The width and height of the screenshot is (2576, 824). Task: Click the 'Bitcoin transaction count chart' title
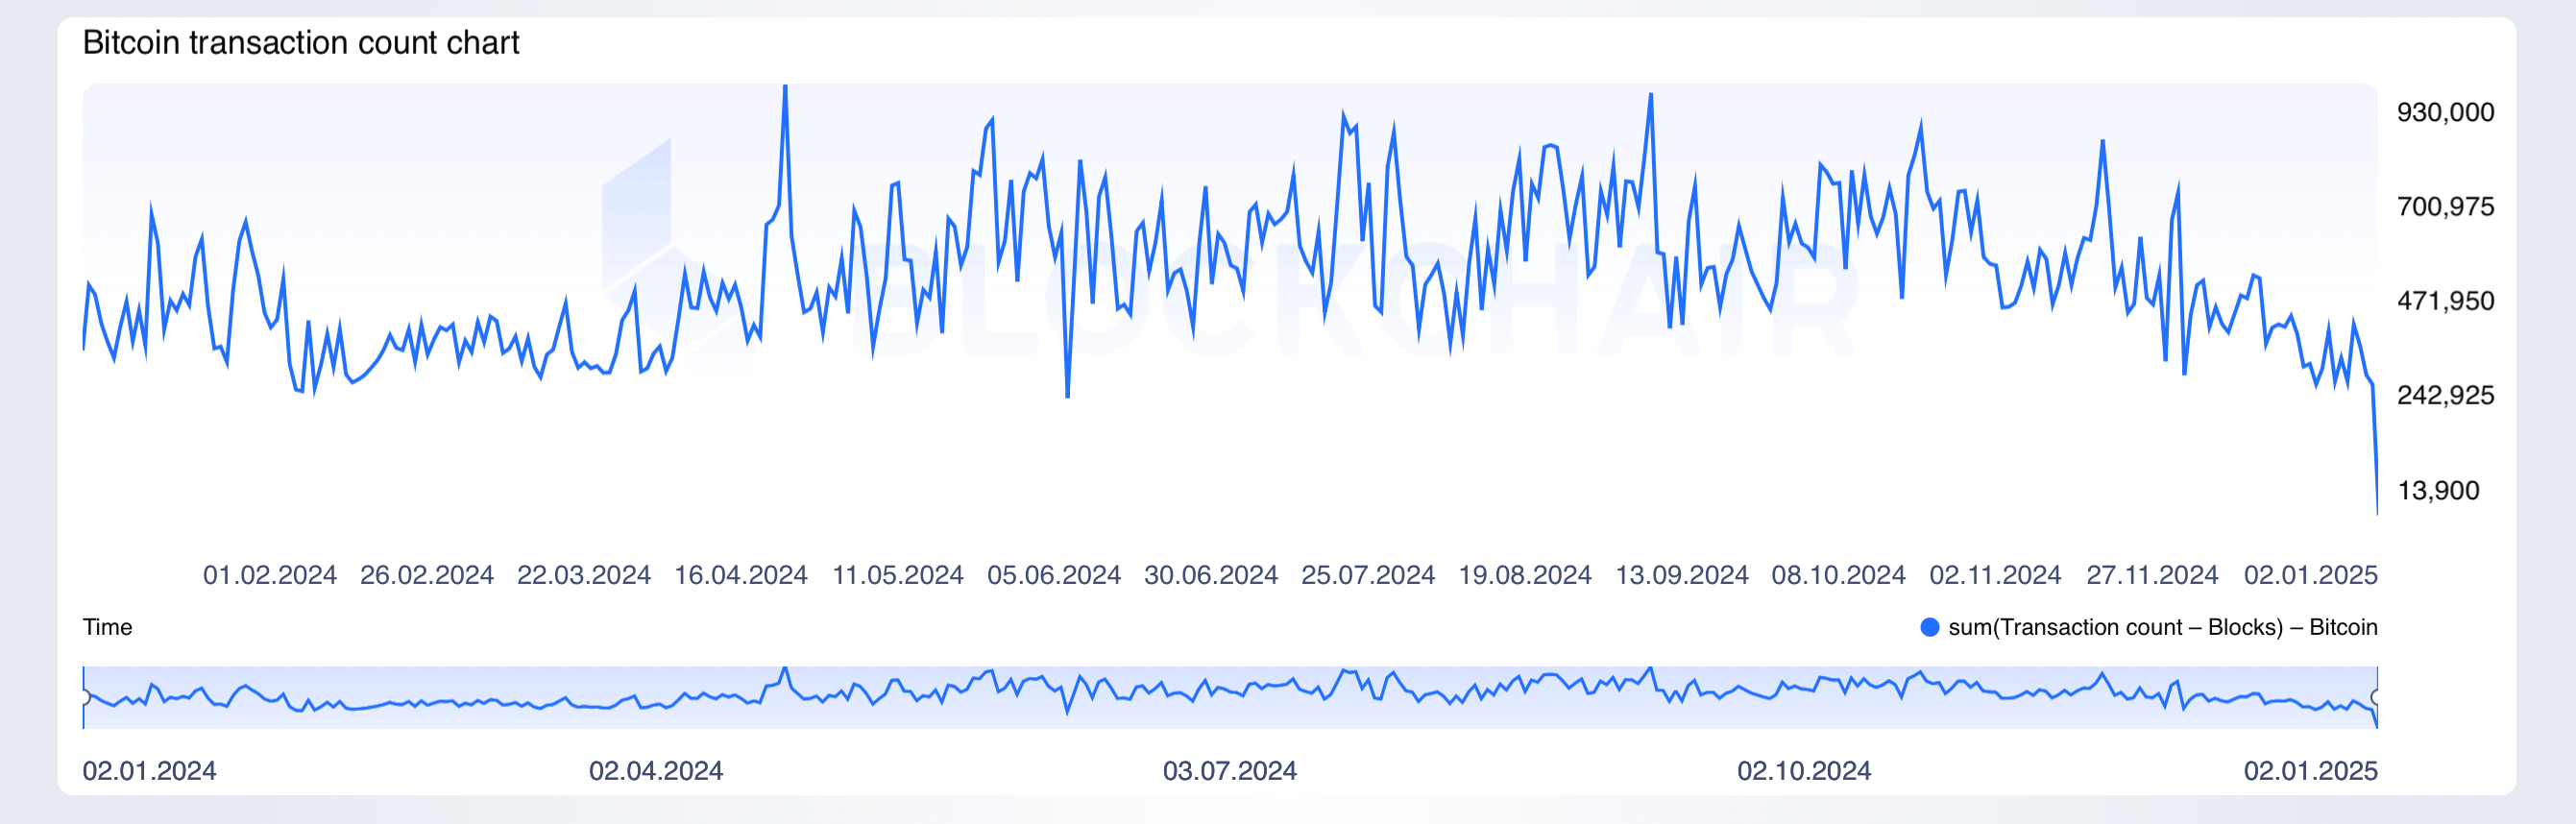(301, 43)
